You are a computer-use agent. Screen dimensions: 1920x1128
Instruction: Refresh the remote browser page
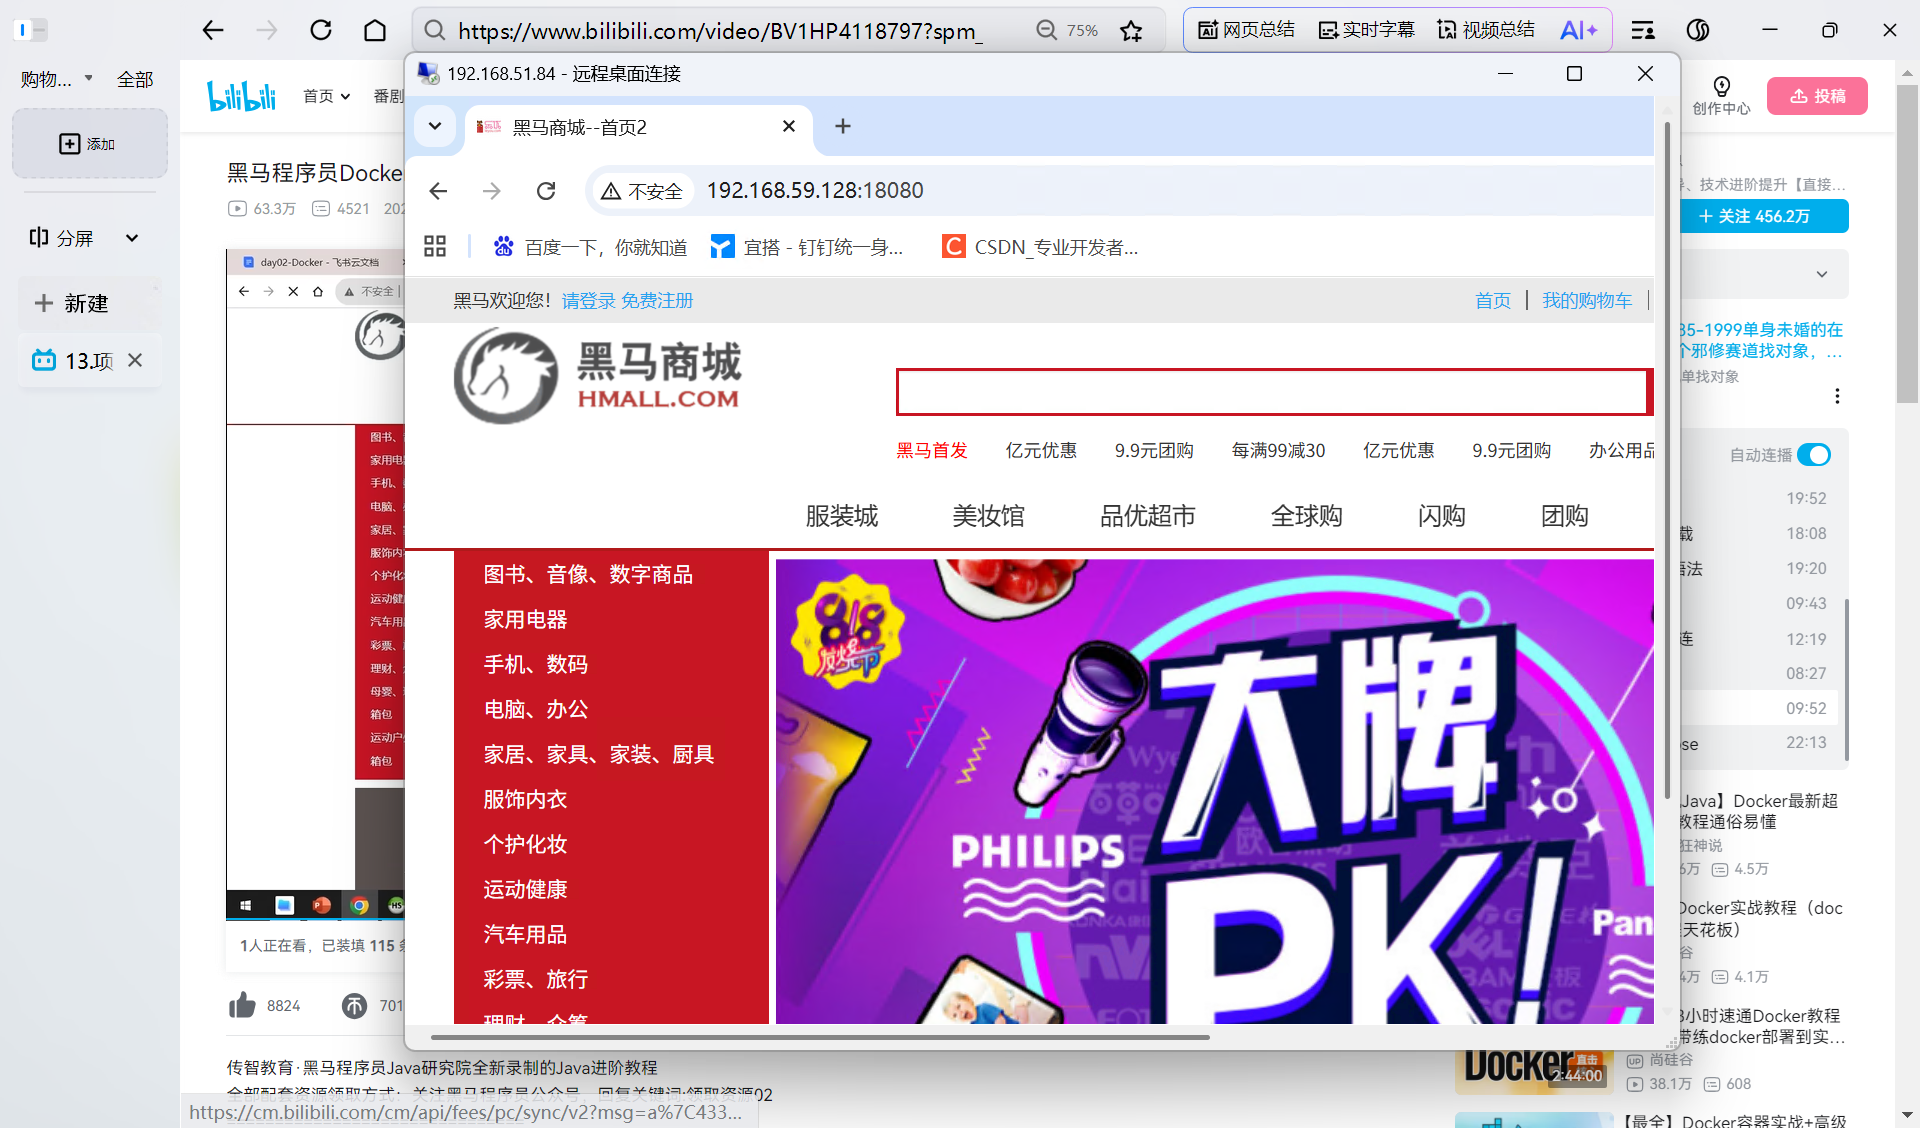click(546, 191)
